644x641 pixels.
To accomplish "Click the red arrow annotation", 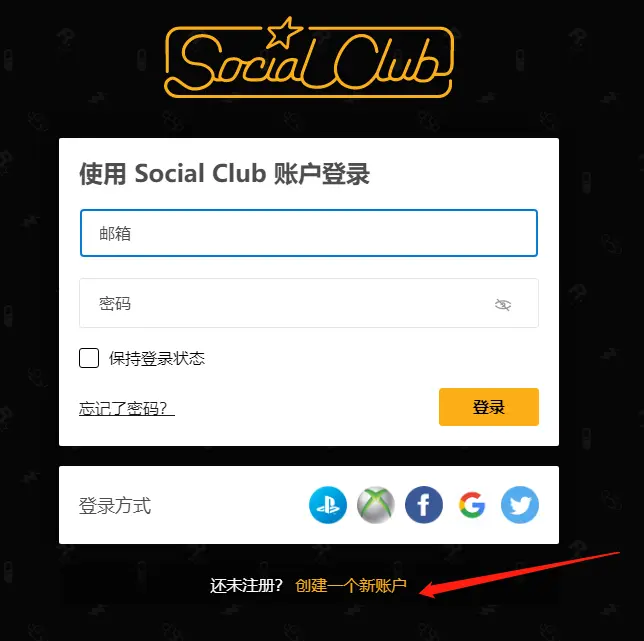I will pyautogui.click(x=520, y=575).
